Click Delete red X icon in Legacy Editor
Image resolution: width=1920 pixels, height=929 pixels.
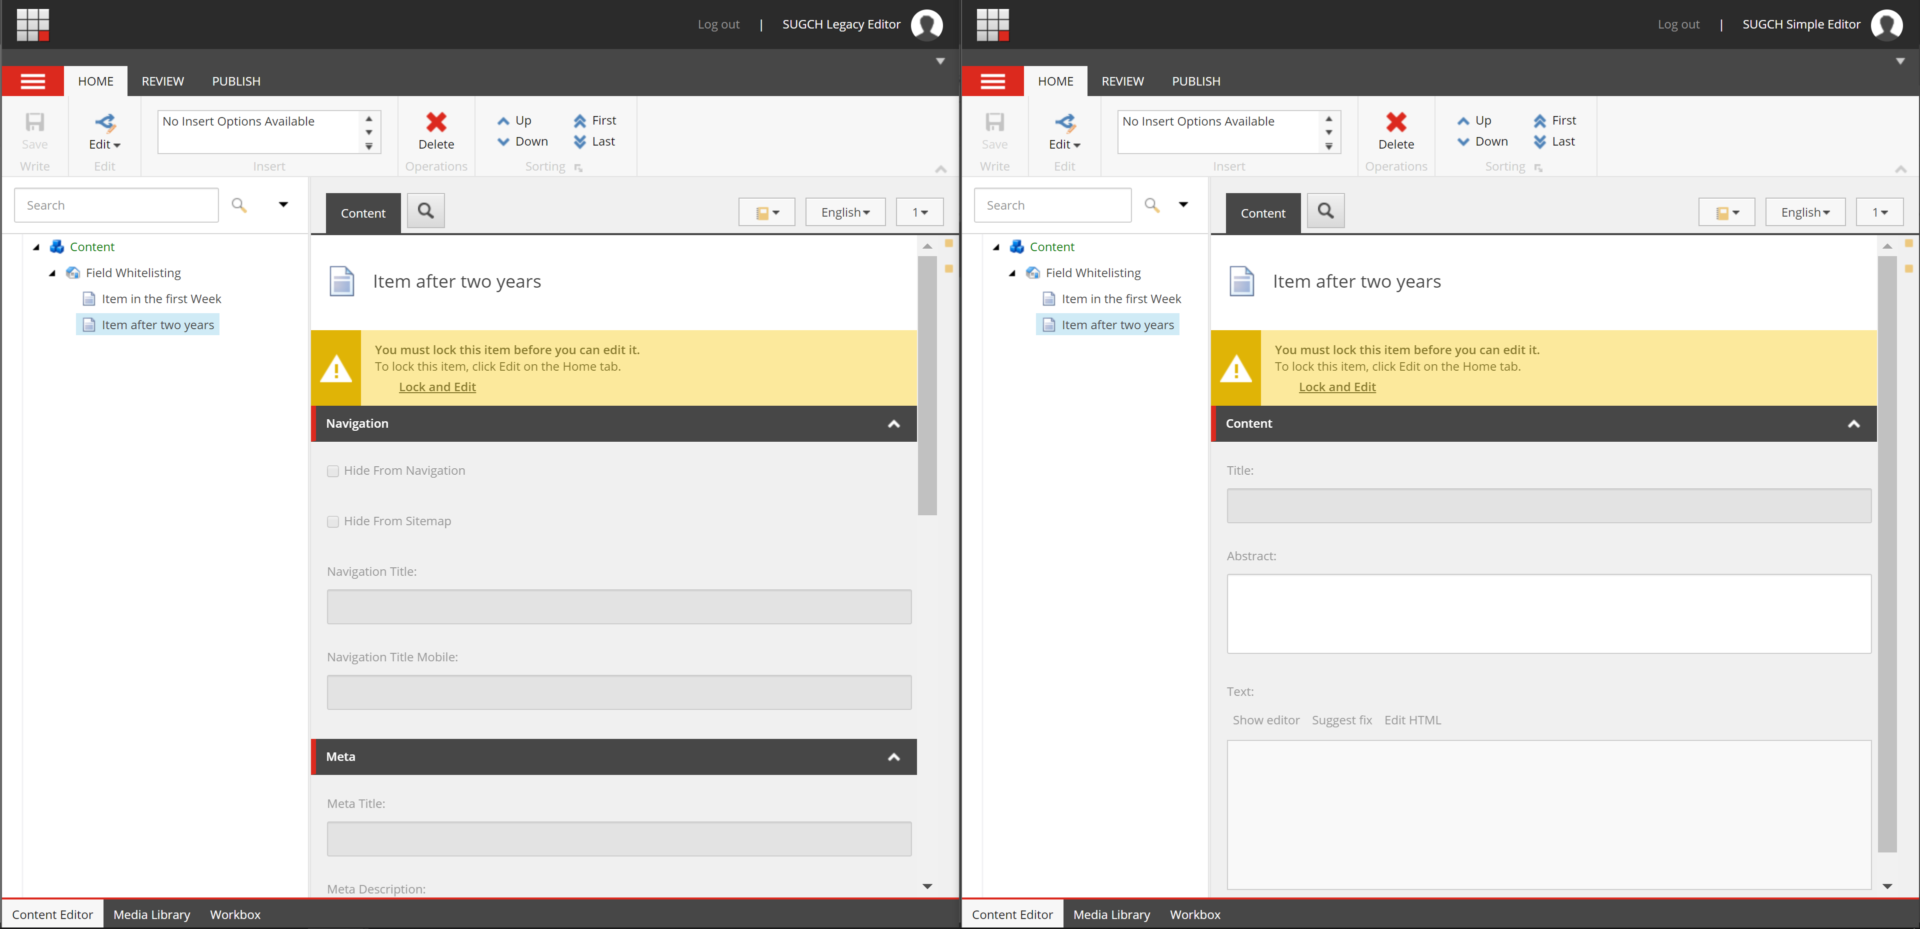click(436, 122)
